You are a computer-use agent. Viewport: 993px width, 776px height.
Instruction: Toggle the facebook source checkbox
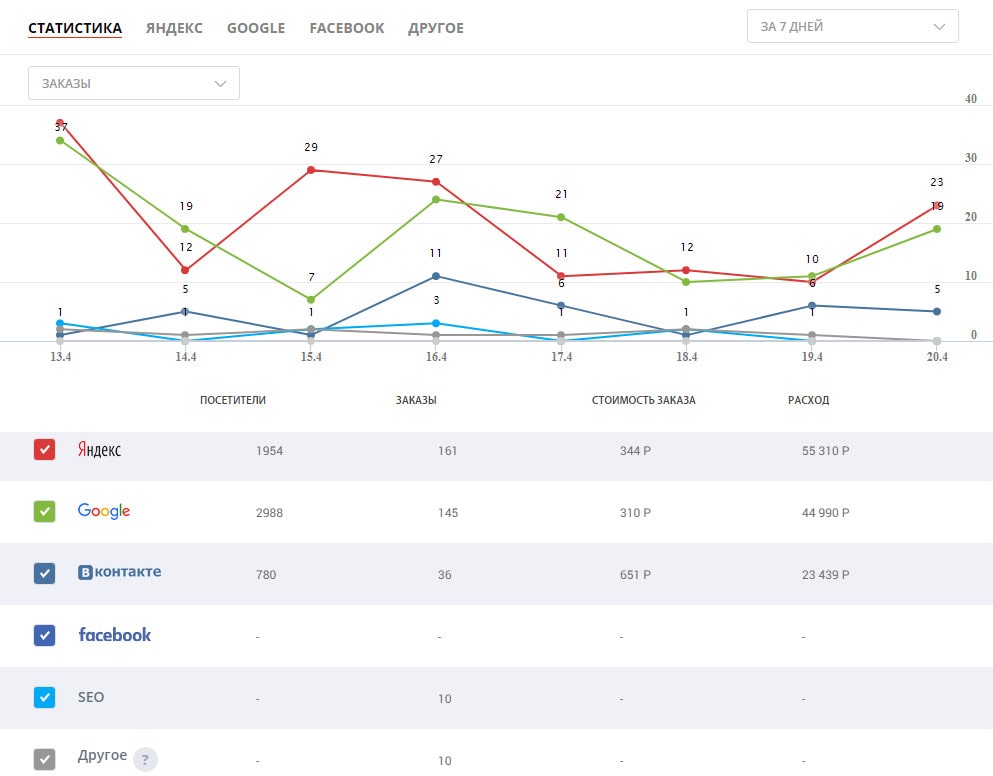pyautogui.click(x=44, y=635)
